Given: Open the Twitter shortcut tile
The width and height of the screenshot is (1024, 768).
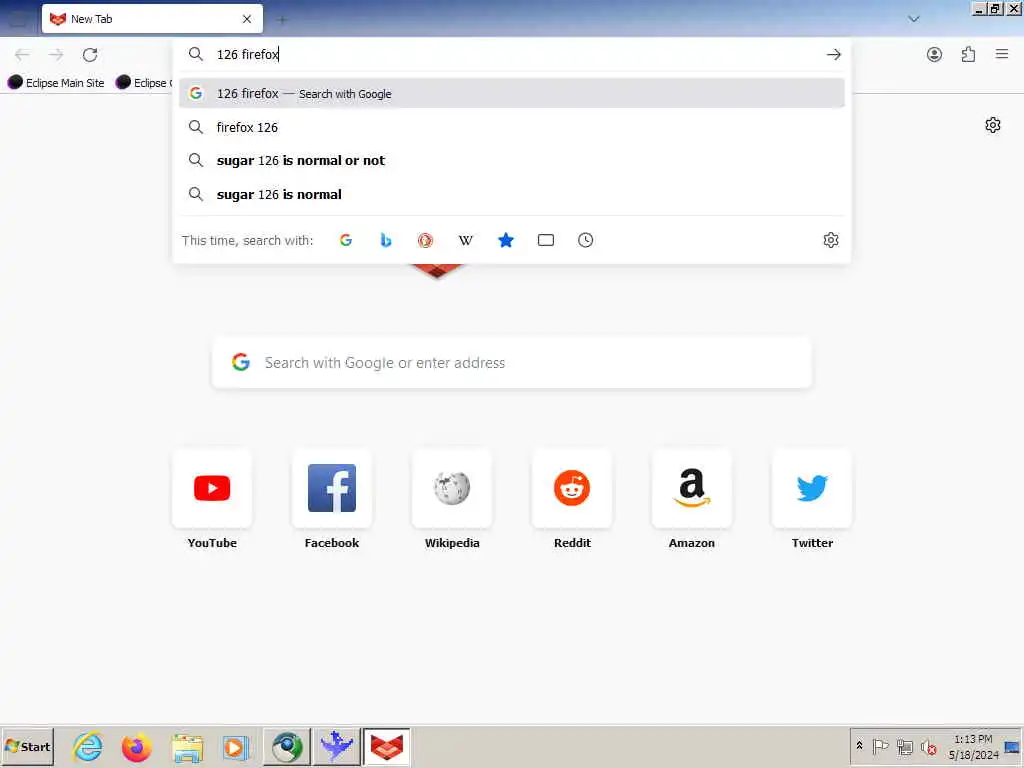Looking at the screenshot, I should [x=812, y=488].
